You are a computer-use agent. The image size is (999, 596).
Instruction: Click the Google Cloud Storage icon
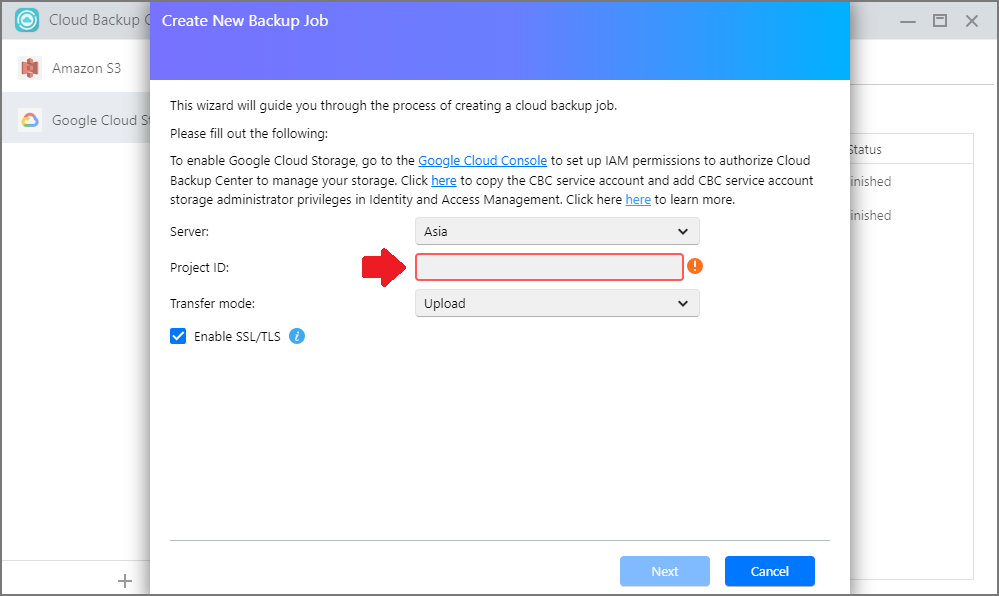point(30,120)
